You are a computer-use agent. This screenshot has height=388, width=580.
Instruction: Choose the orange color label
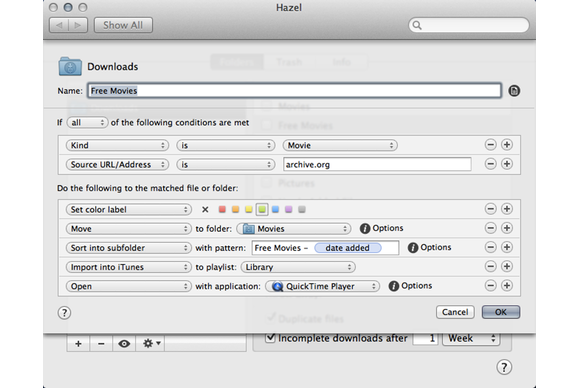coord(235,210)
